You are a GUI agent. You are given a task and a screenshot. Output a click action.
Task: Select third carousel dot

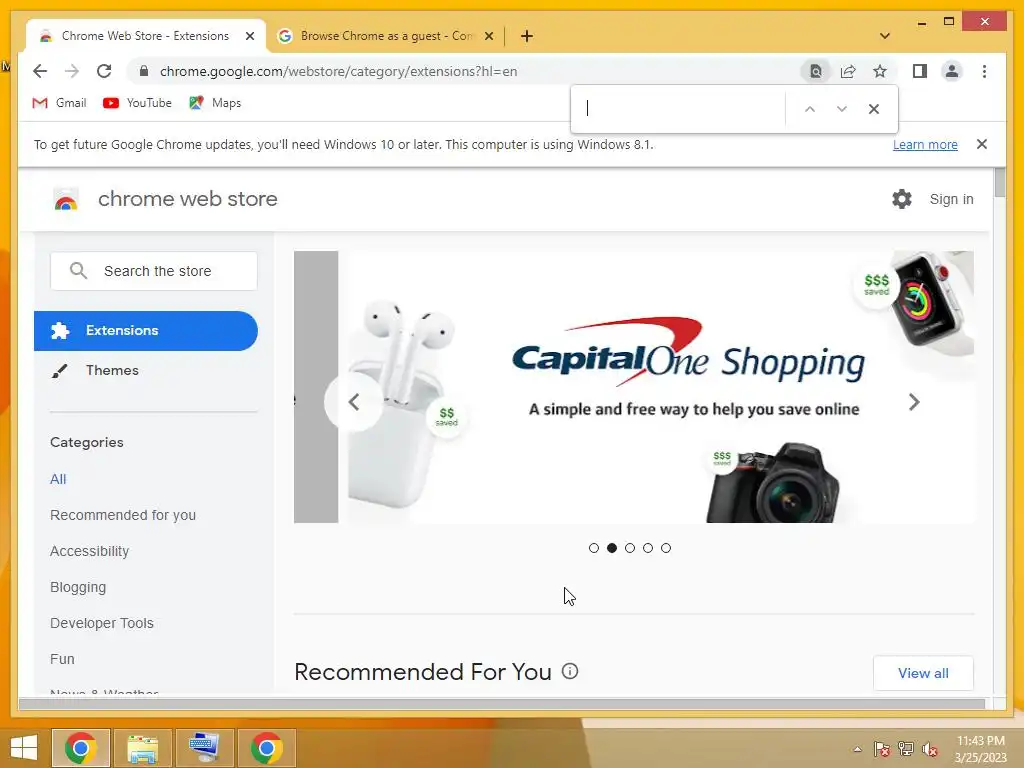[630, 548]
